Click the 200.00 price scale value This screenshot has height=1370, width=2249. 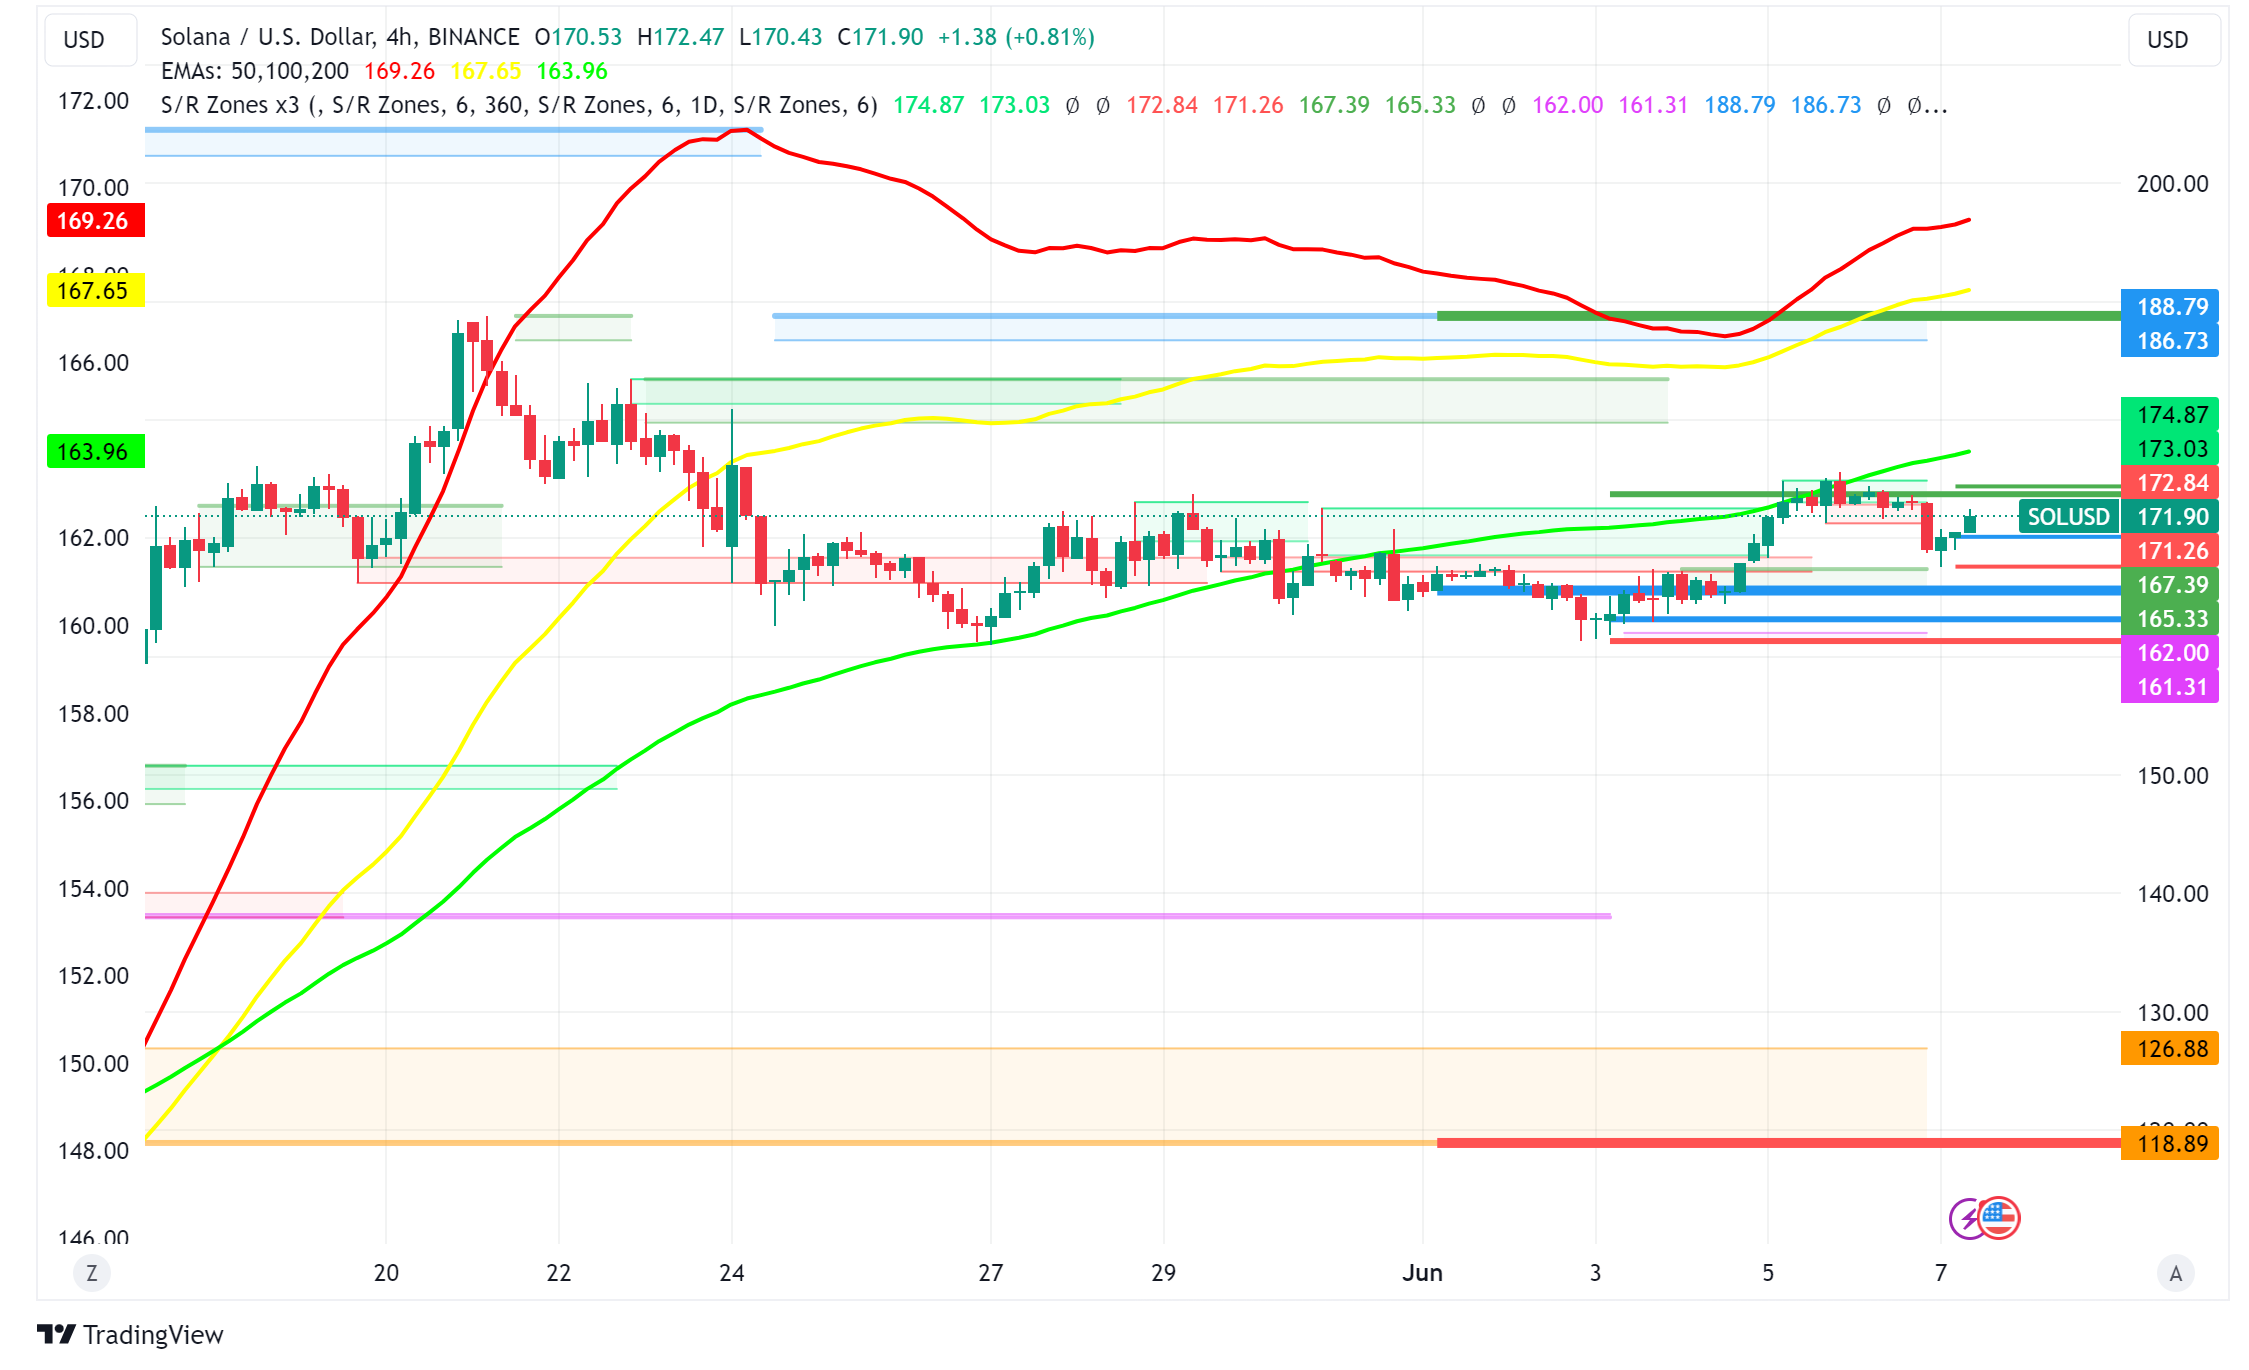point(2172,183)
